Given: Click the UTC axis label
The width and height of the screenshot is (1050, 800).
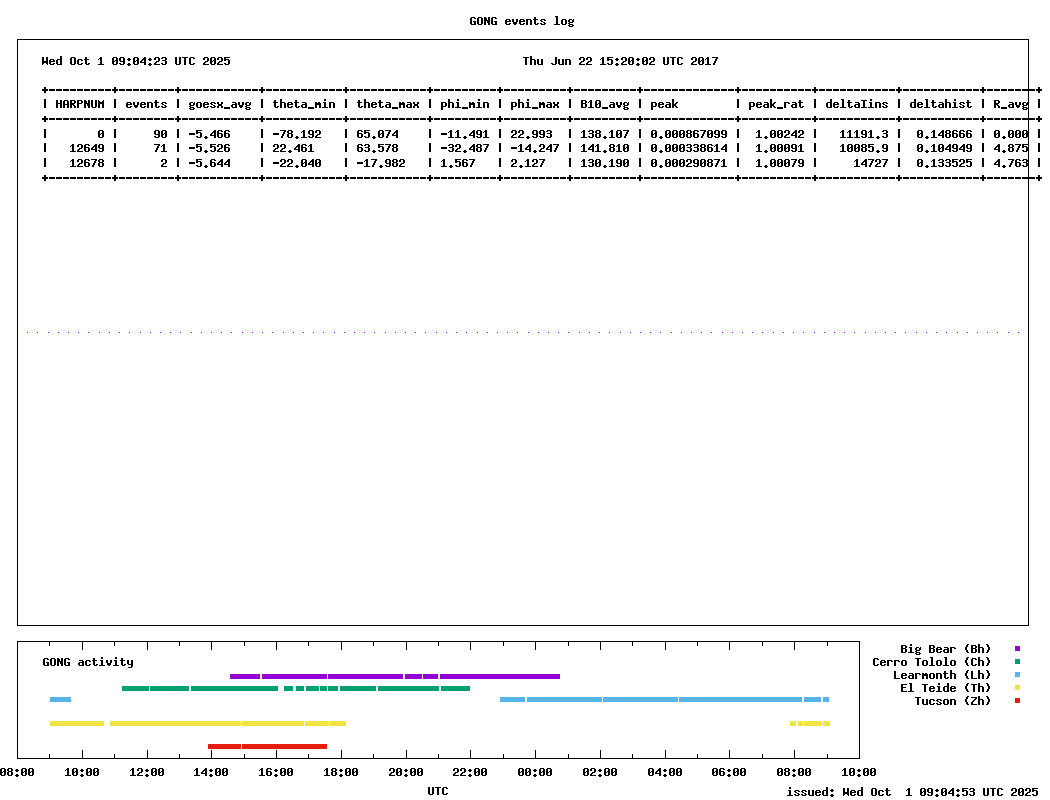Looking at the screenshot, I should click(438, 791).
